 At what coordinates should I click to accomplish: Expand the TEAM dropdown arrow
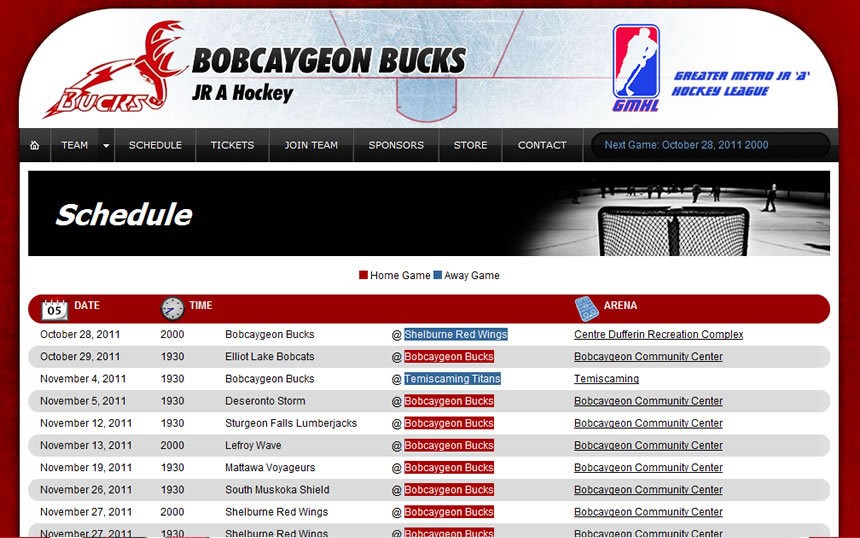click(106, 145)
